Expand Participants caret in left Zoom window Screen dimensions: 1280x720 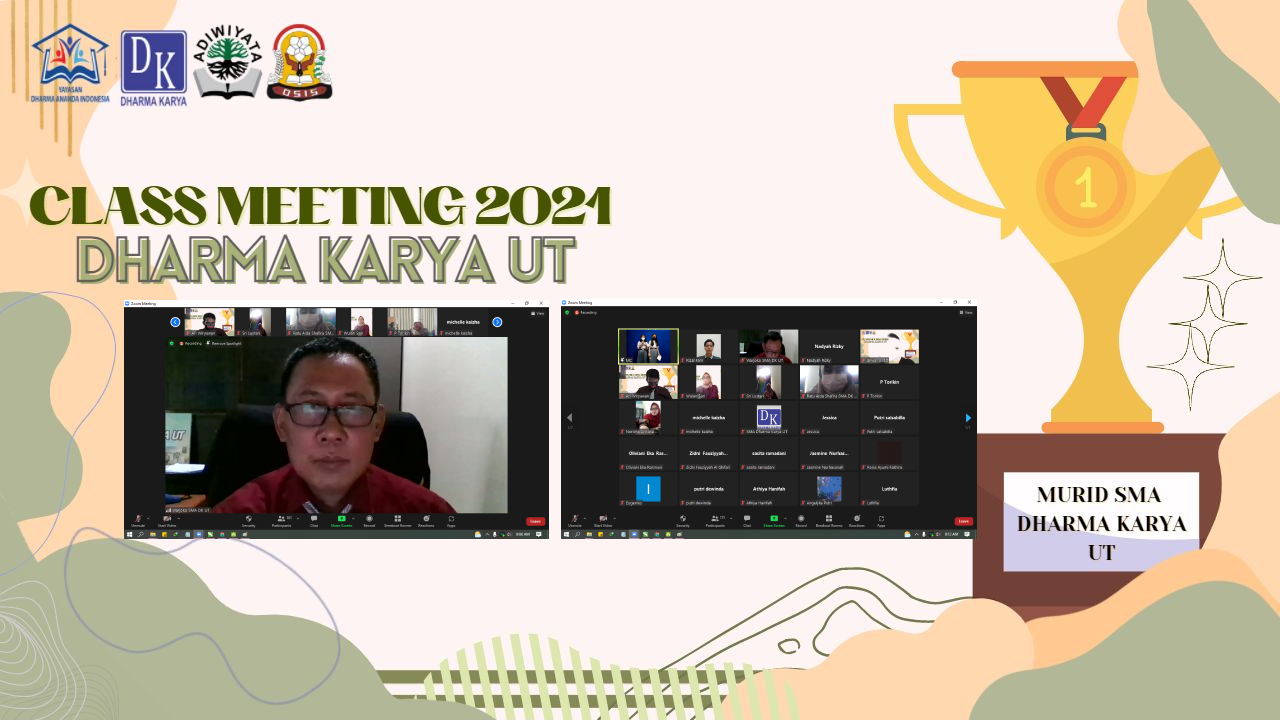click(298, 518)
